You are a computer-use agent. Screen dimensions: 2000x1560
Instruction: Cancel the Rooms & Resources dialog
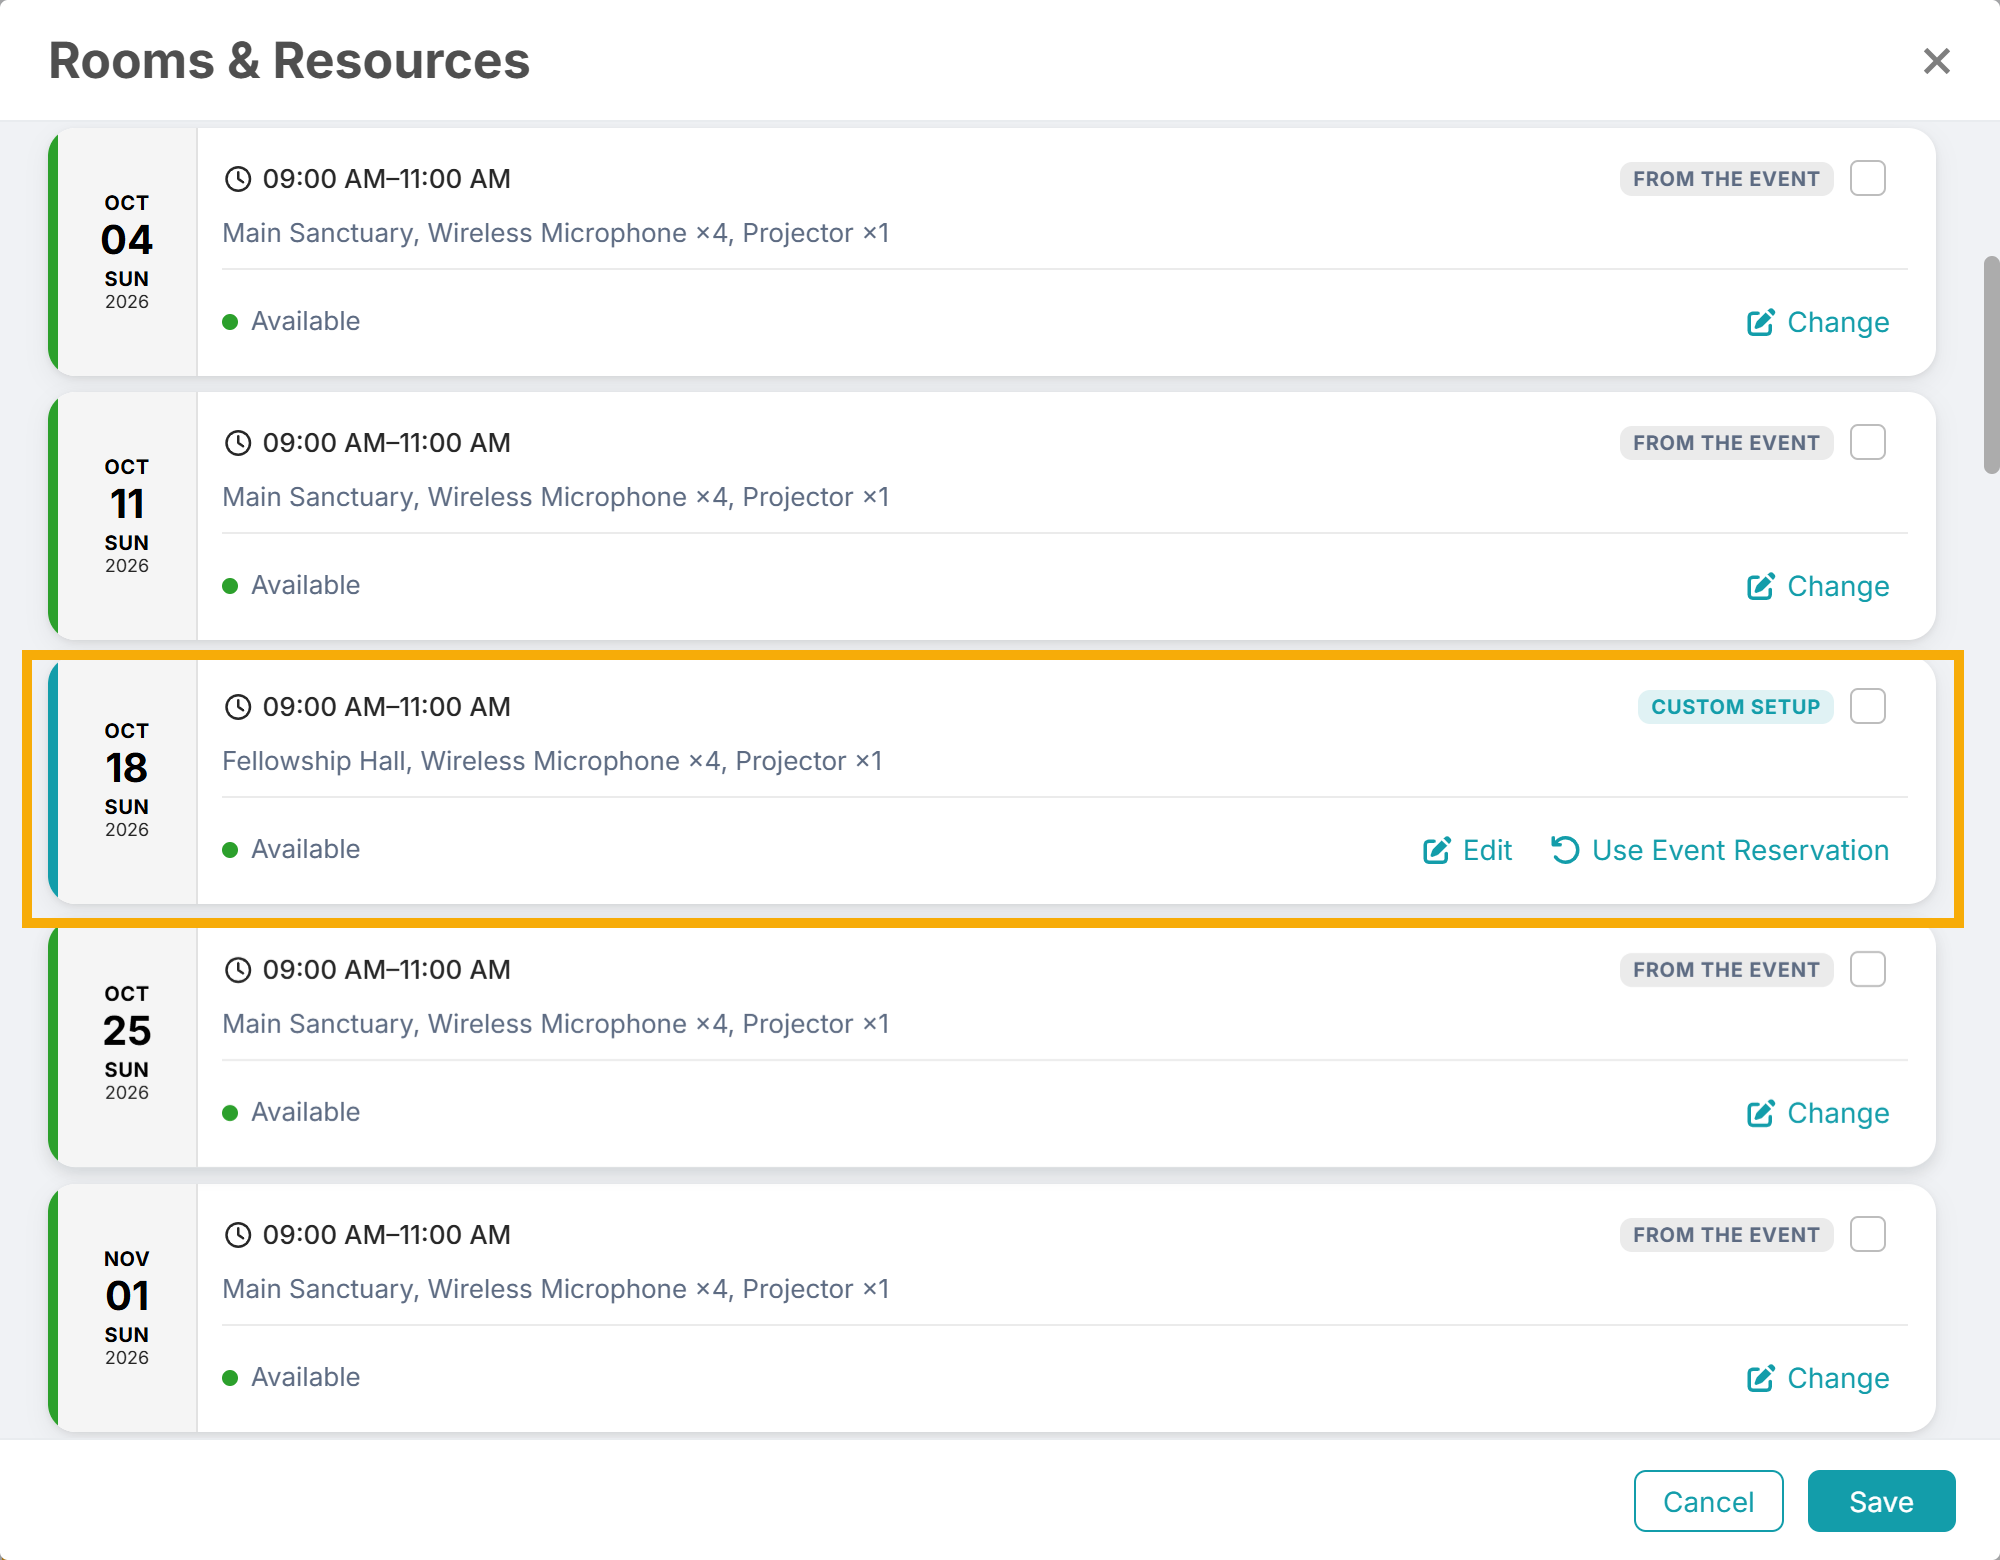pyautogui.click(x=1708, y=1501)
